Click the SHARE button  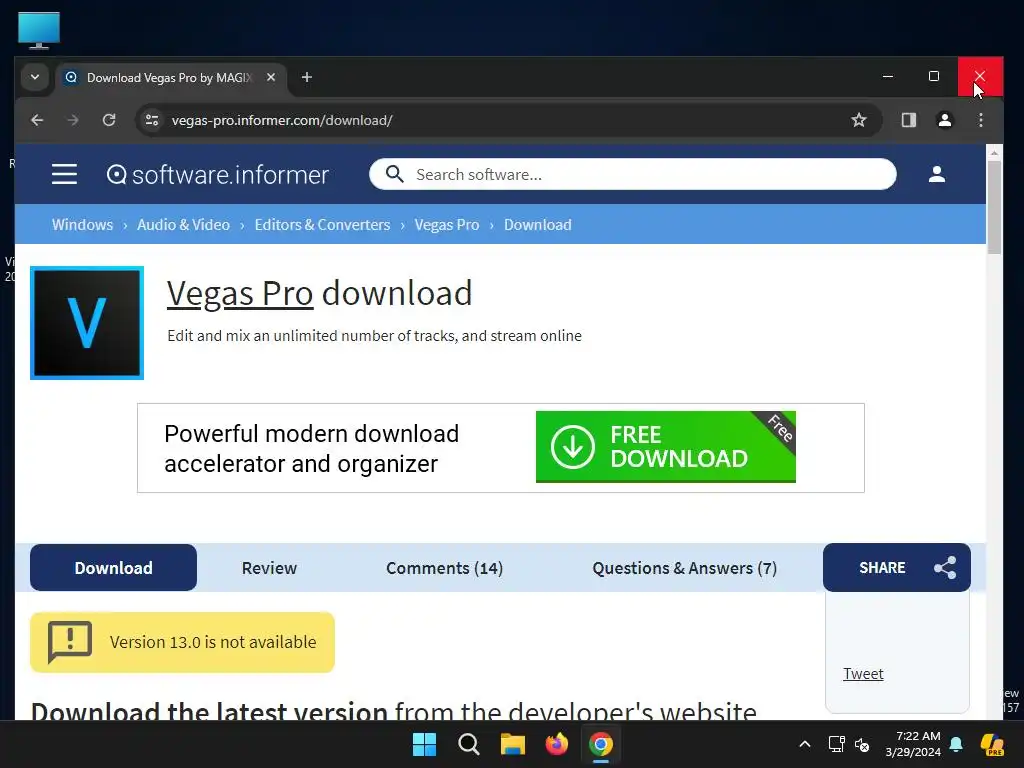tap(897, 568)
